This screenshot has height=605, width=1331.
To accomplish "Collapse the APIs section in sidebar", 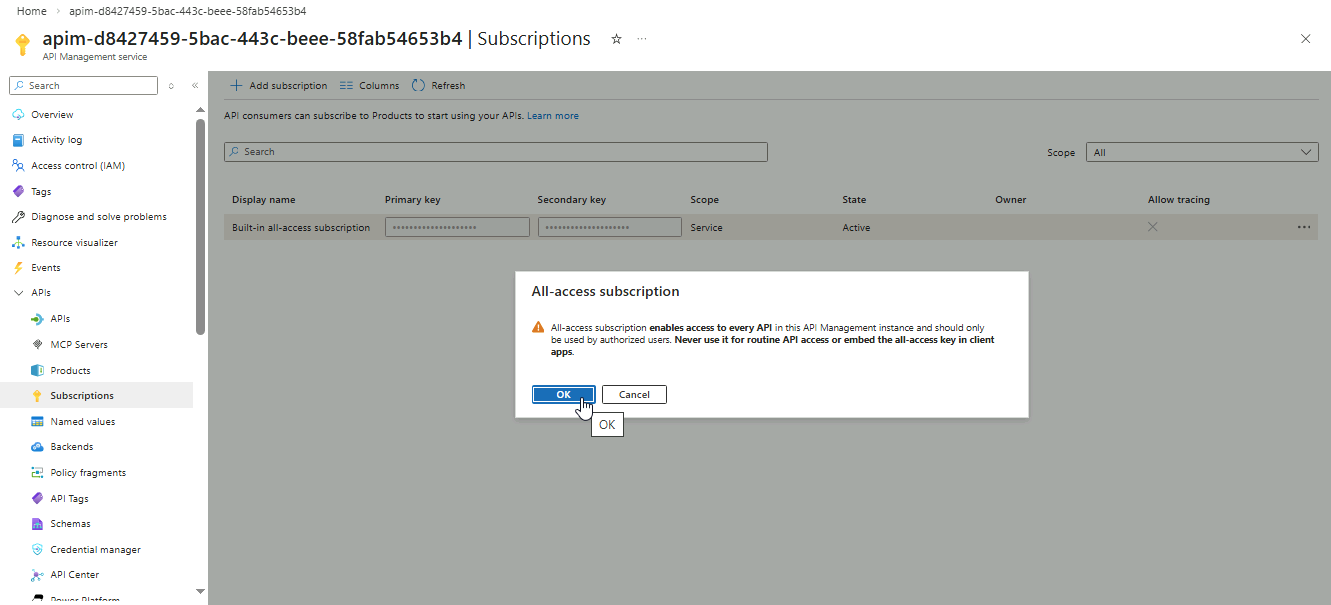I will tap(18, 293).
